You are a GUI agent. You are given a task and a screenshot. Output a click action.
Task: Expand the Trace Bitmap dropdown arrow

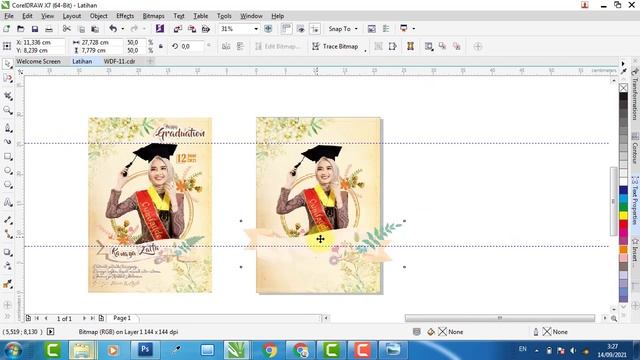pyautogui.click(x=365, y=51)
